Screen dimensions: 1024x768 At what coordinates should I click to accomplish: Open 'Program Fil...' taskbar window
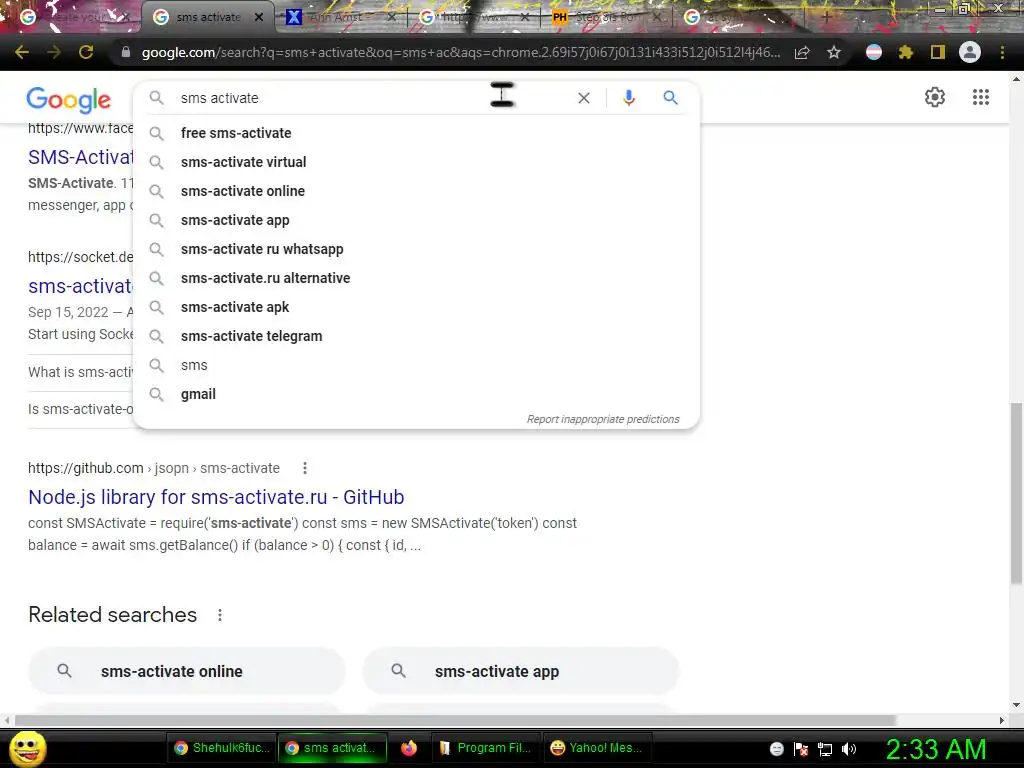coord(487,748)
